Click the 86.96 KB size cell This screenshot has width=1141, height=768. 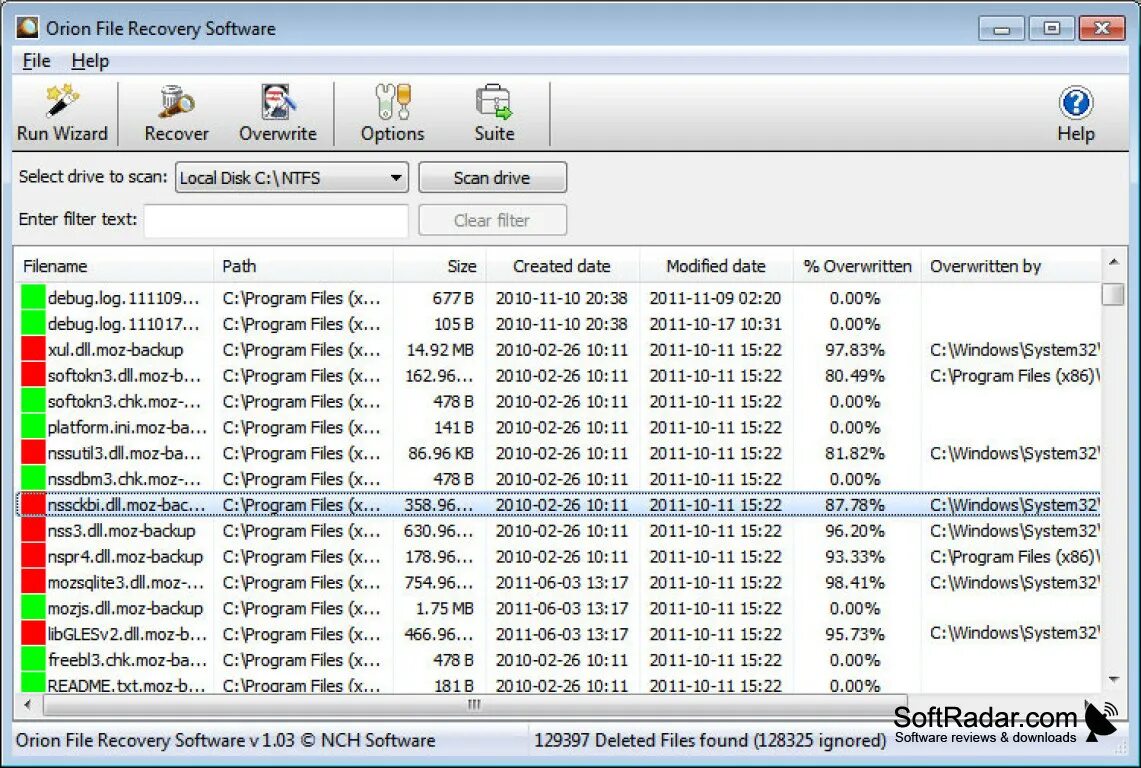point(441,453)
